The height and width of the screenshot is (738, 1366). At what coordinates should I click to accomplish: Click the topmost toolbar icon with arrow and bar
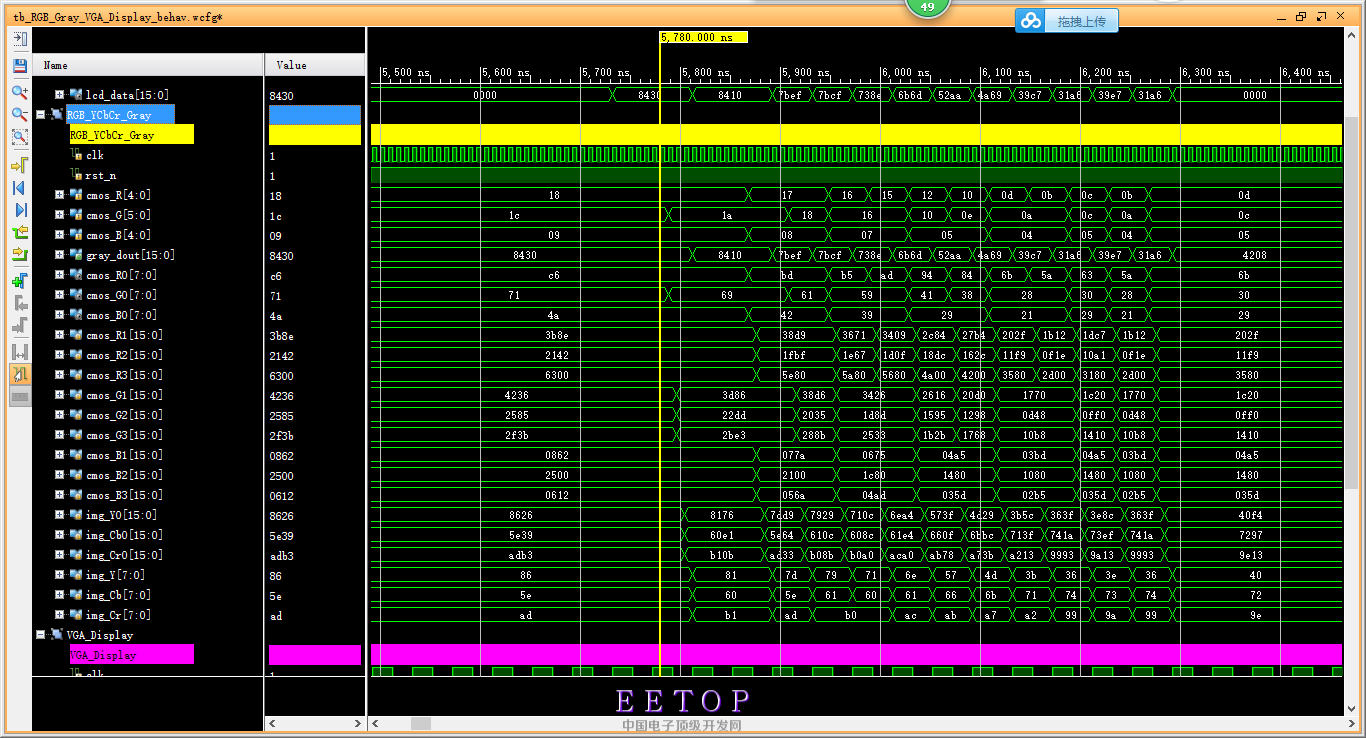pyautogui.click(x=19, y=39)
